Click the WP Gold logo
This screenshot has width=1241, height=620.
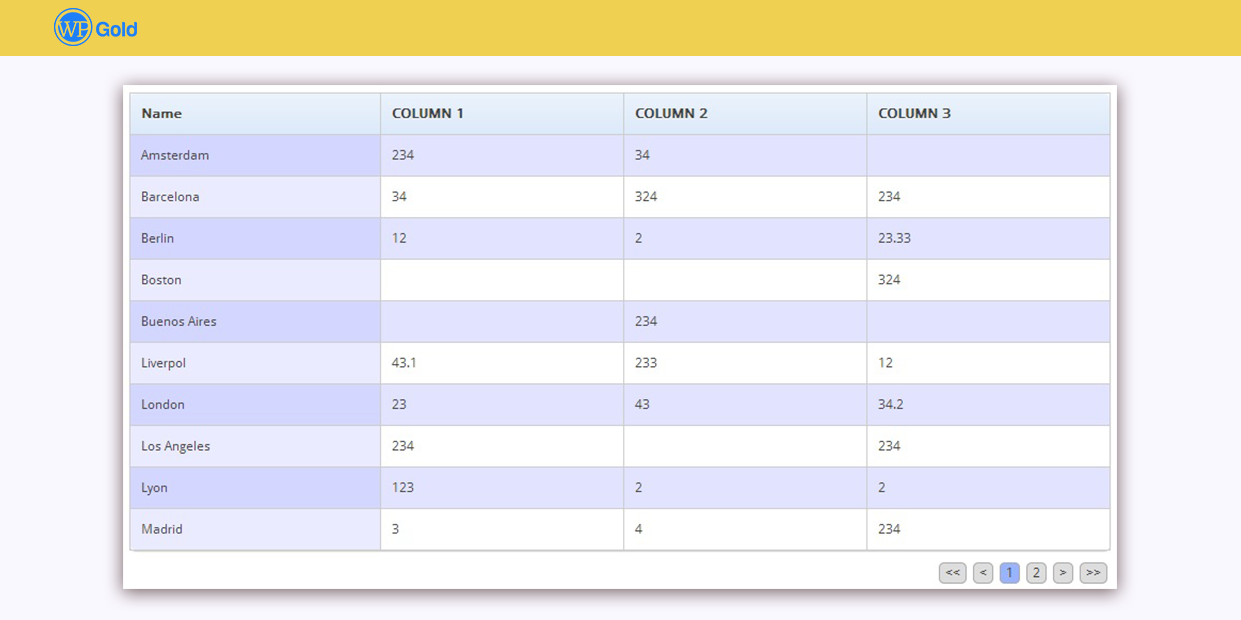pyautogui.click(x=96, y=28)
